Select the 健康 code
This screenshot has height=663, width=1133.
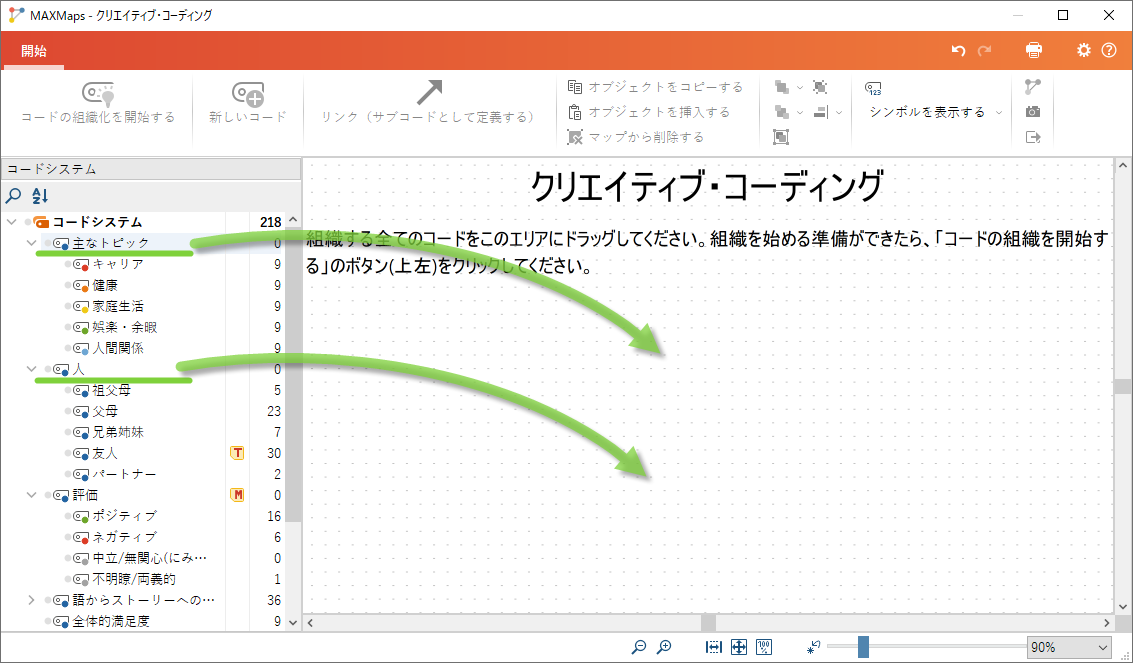pos(105,285)
